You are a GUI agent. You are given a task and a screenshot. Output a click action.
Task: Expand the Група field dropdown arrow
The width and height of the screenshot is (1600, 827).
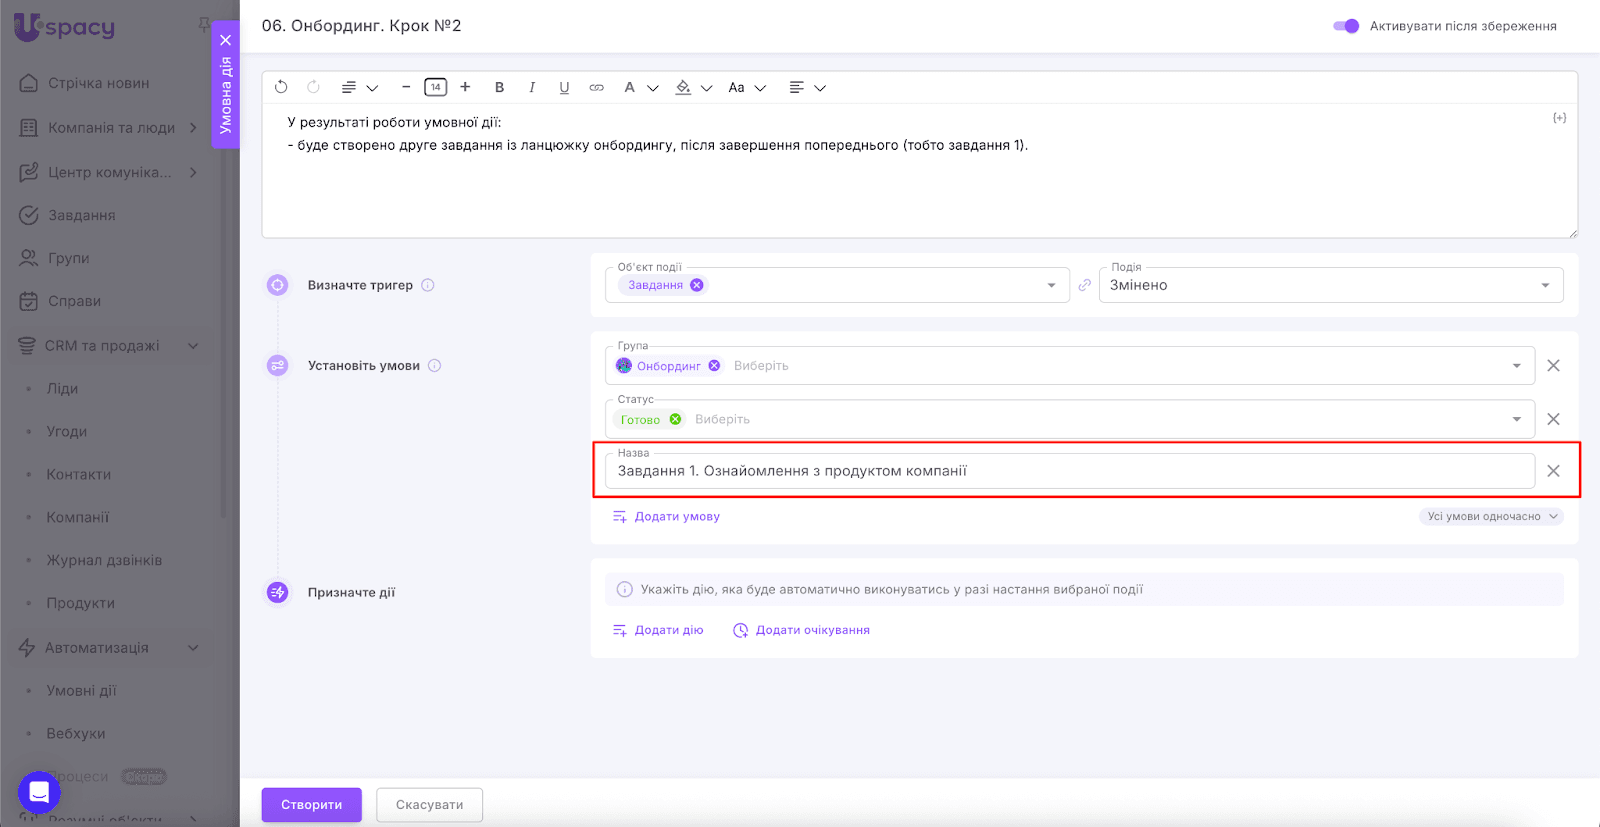coord(1517,366)
